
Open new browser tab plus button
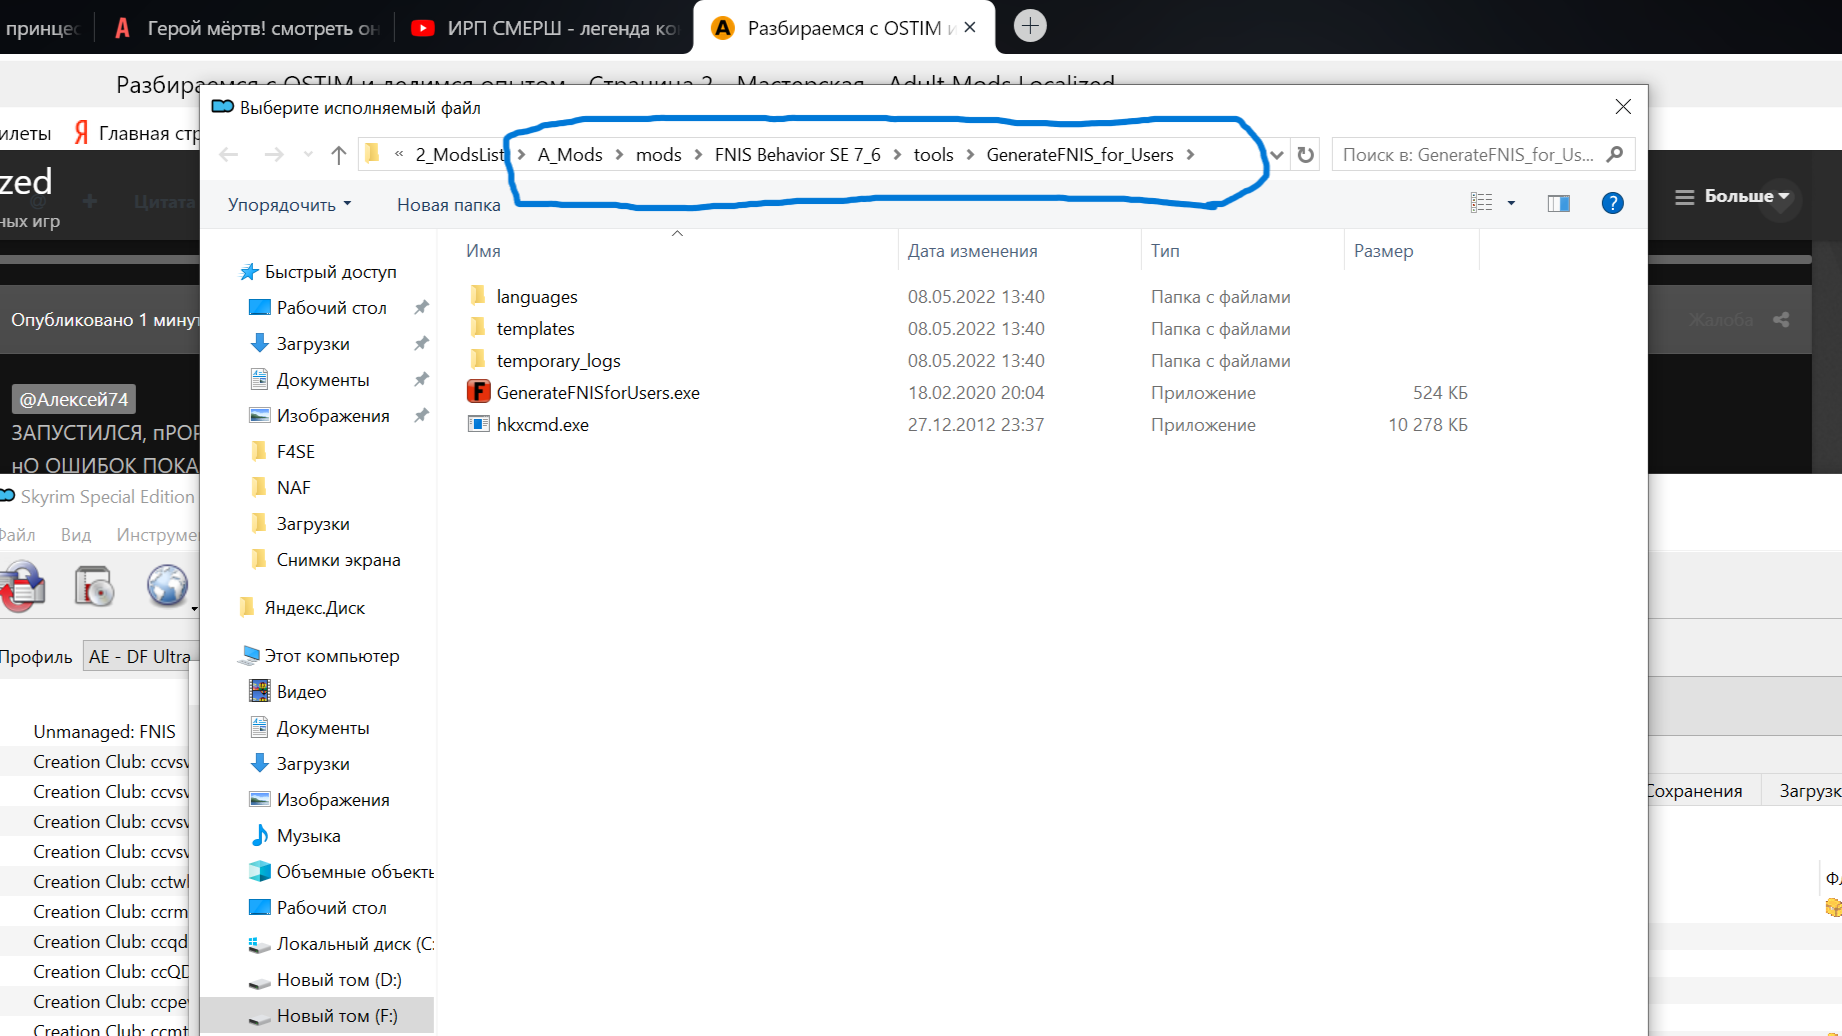click(1030, 26)
